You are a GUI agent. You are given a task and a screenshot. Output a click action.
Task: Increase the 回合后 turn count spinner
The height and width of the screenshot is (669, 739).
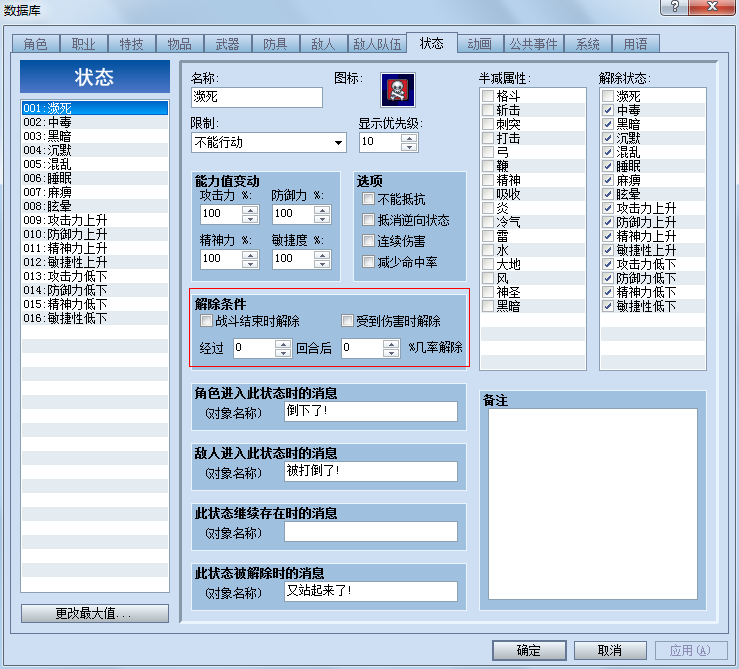point(283,344)
